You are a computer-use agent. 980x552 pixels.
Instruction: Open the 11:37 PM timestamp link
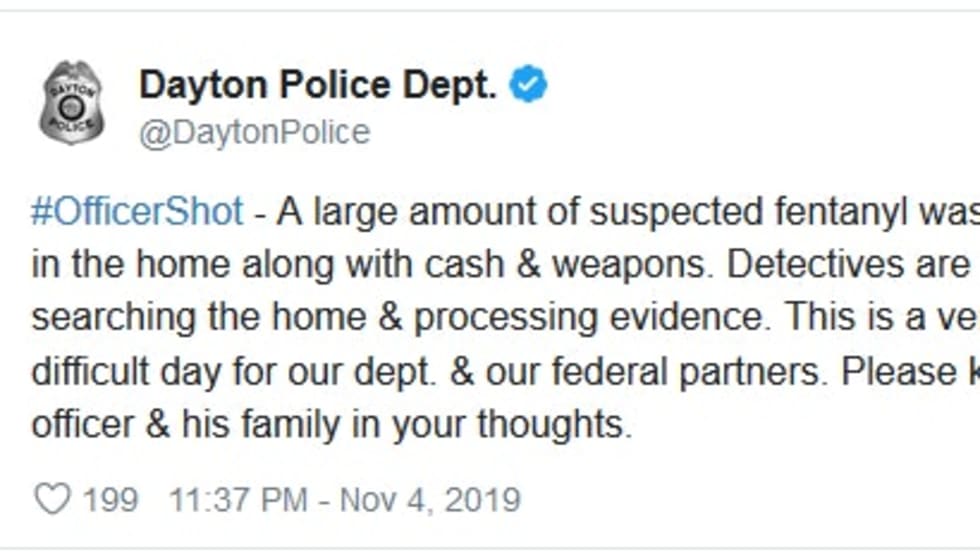238,499
